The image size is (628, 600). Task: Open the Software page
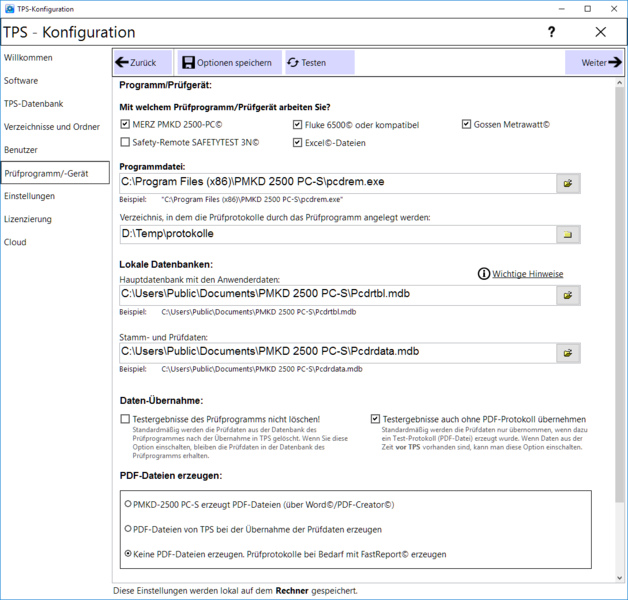tap(21, 81)
